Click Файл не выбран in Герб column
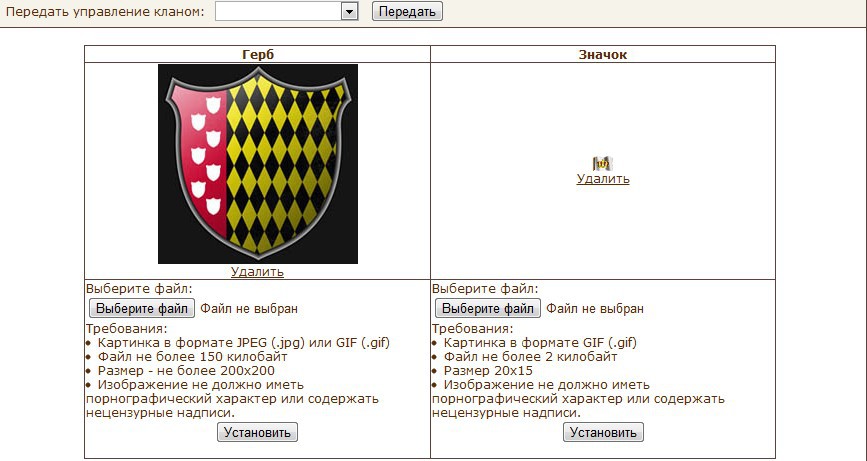 click(x=249, y=308)
